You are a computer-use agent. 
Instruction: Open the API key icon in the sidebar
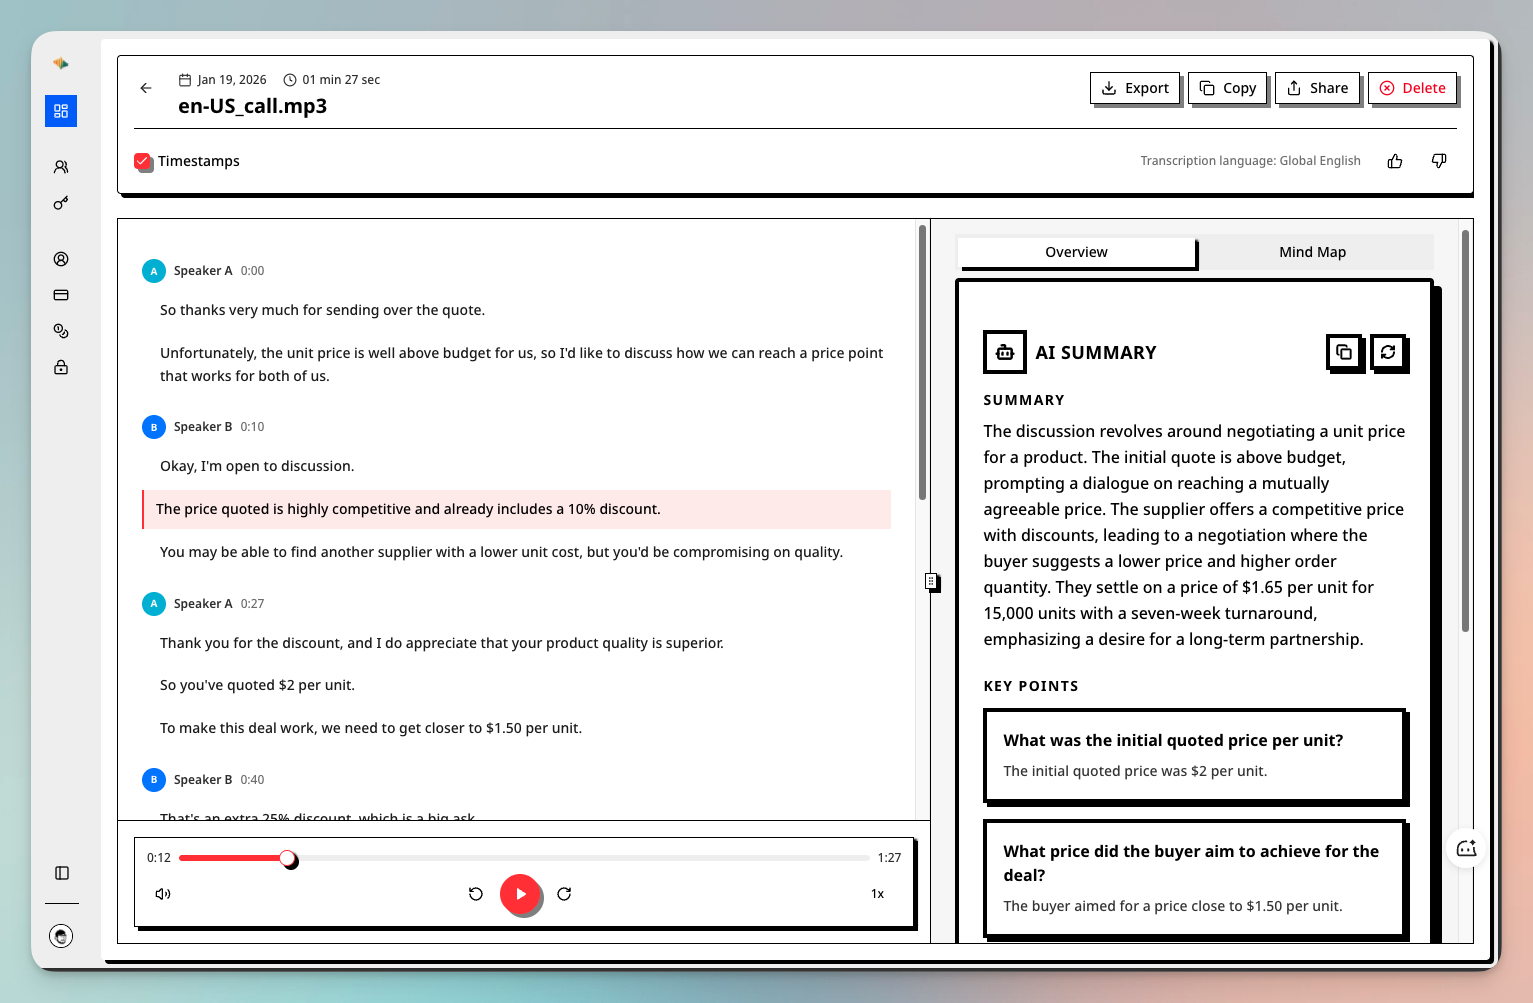[x=61, y=203]
